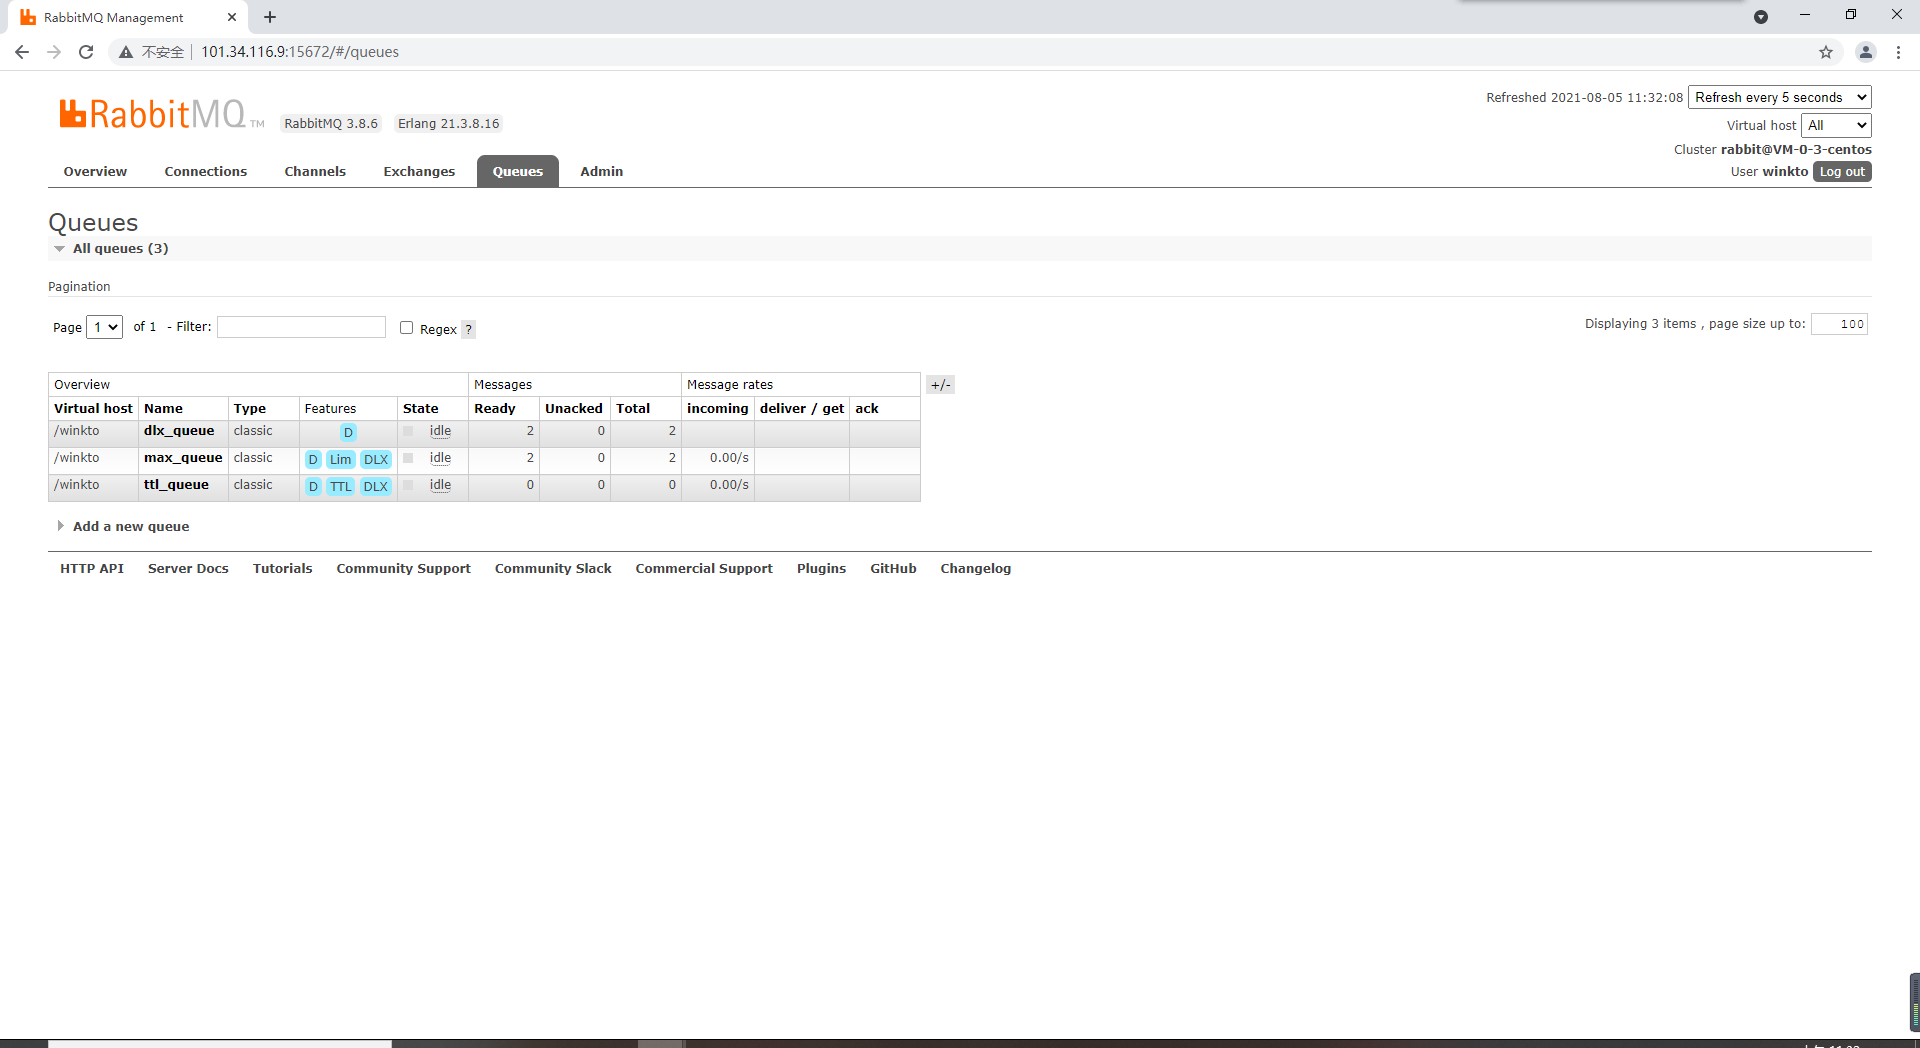Click the Log out button

click(1842, 172)
